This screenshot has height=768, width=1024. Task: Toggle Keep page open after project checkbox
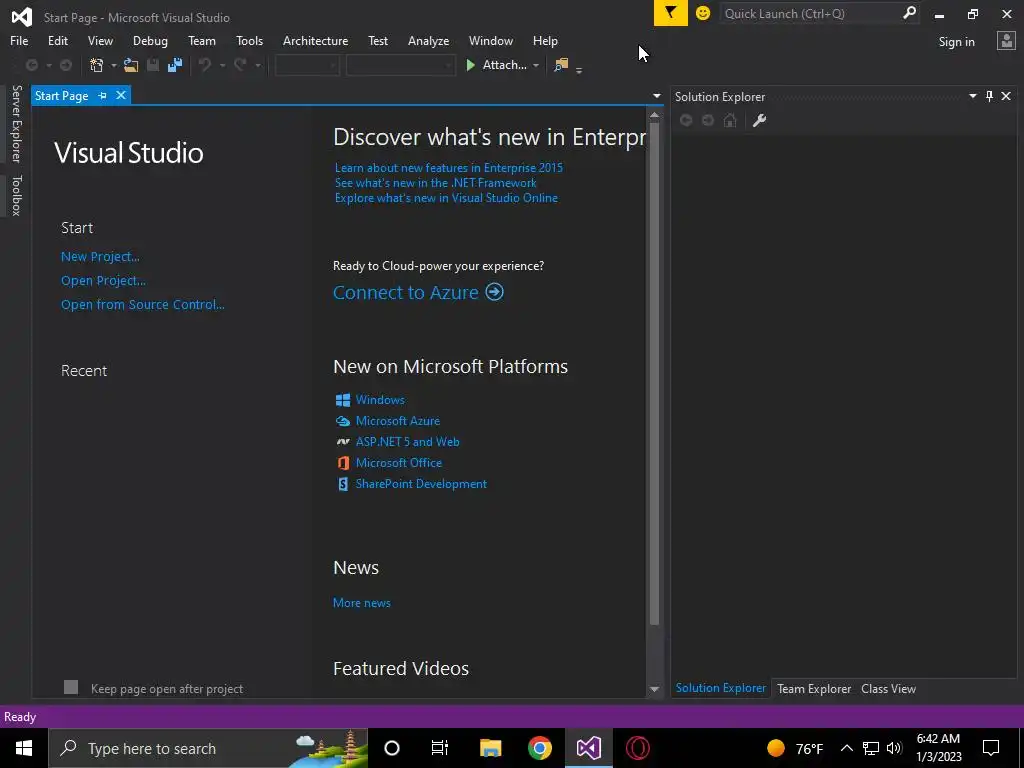[71, 687]
